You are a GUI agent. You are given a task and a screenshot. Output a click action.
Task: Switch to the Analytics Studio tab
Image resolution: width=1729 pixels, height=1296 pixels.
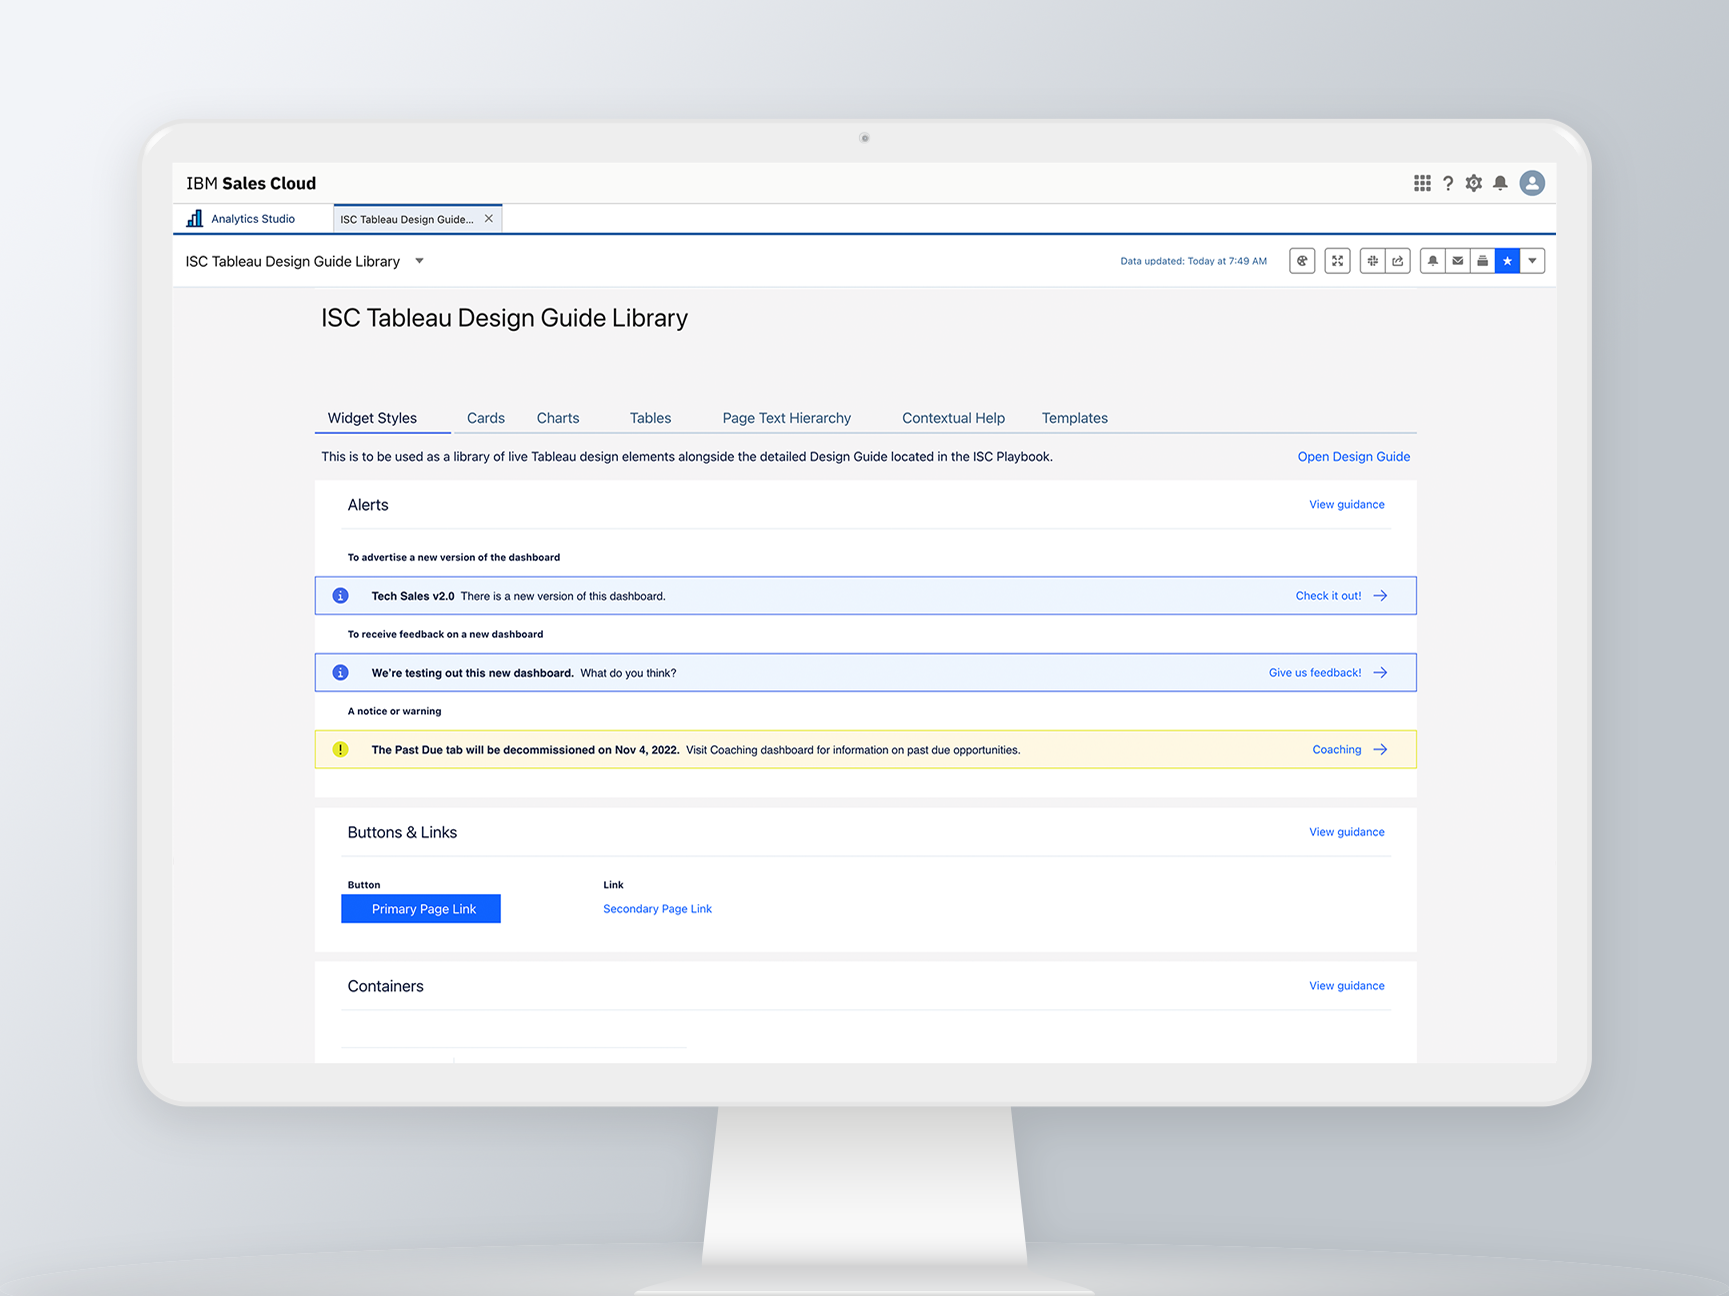[x=253, y=219]
